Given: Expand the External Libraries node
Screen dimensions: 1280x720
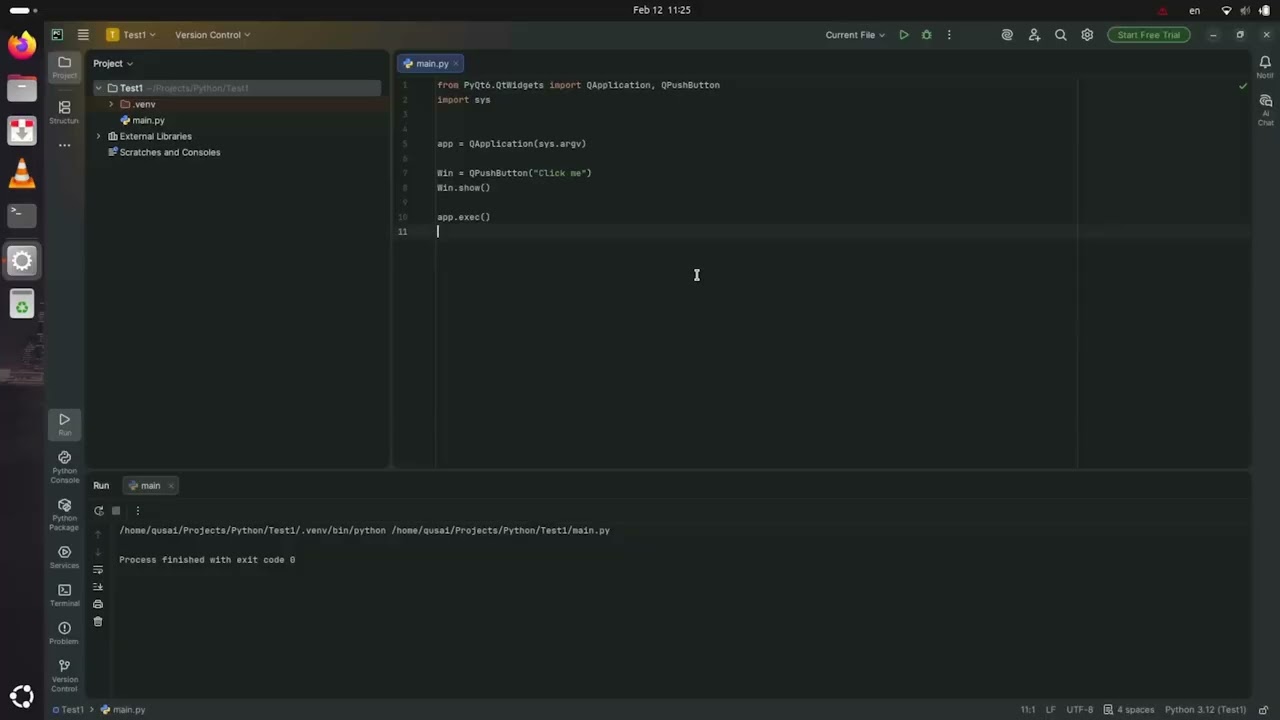Looking at the screenshot, I should (x=99, y=136).
